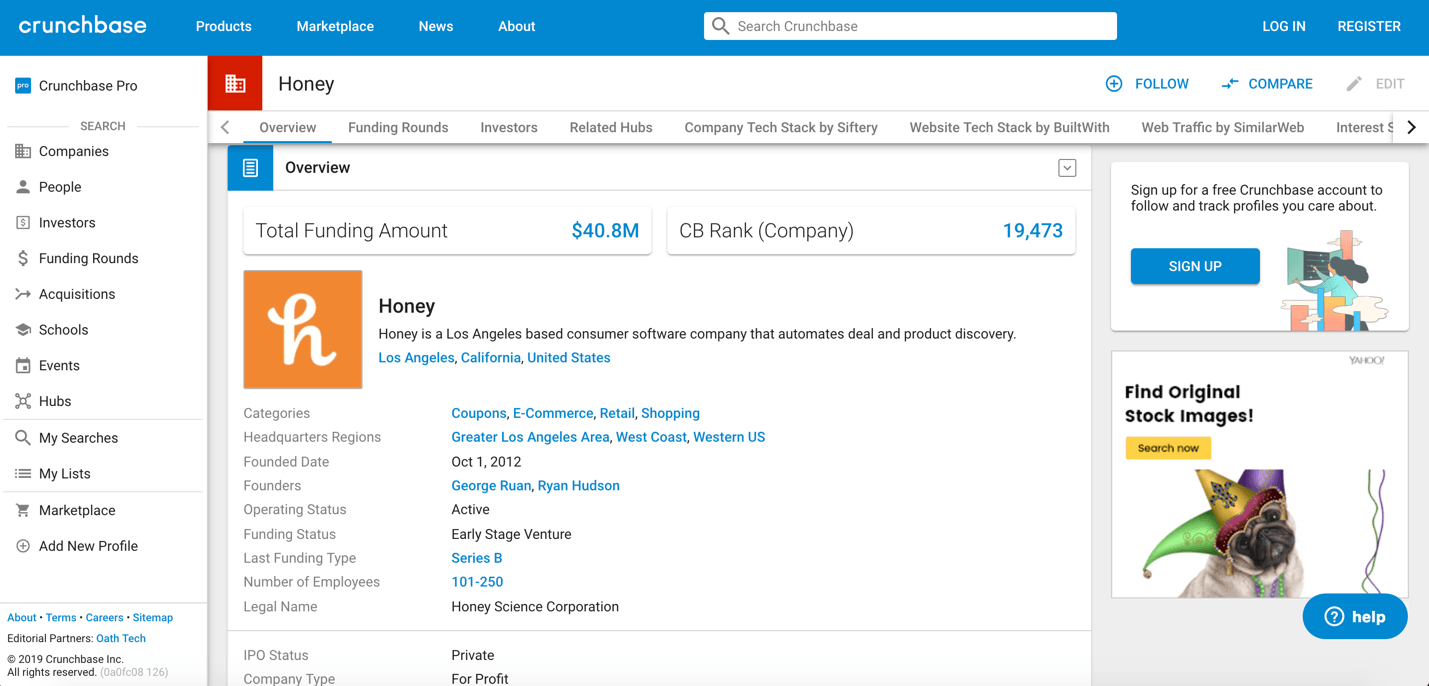Click the orange Honey logo thumbnail

(x=303, y=329)
